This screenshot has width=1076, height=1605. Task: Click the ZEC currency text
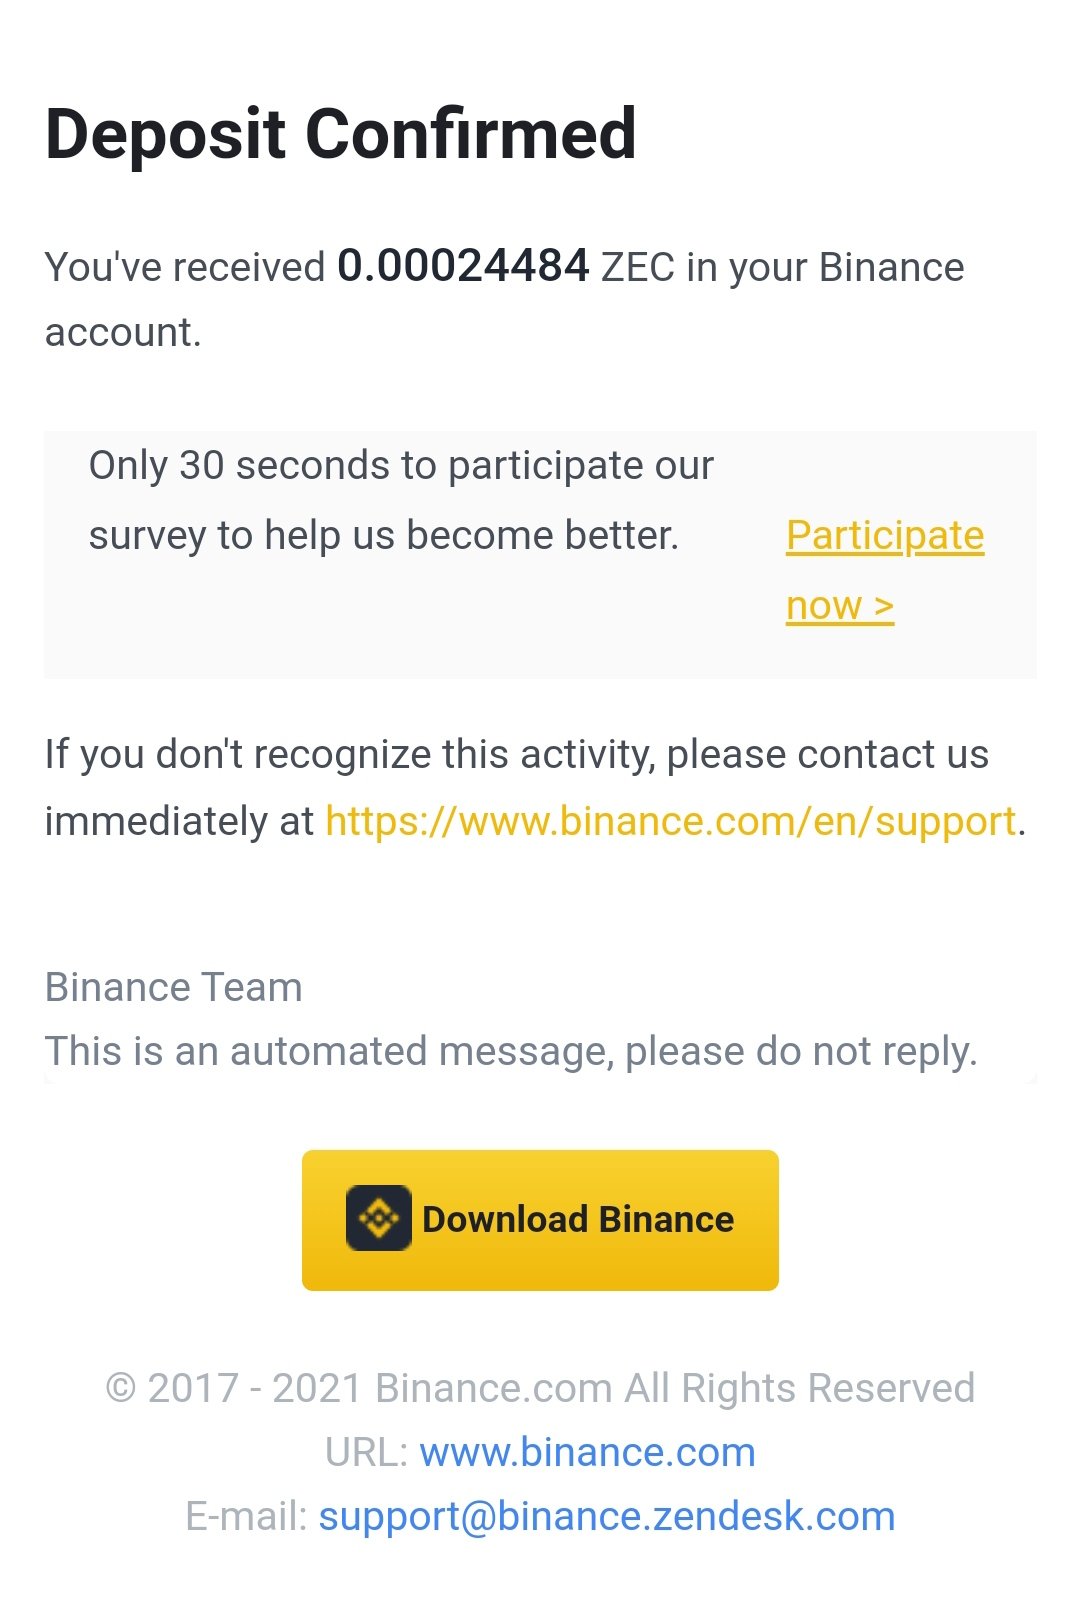click(x=638, y=268)
